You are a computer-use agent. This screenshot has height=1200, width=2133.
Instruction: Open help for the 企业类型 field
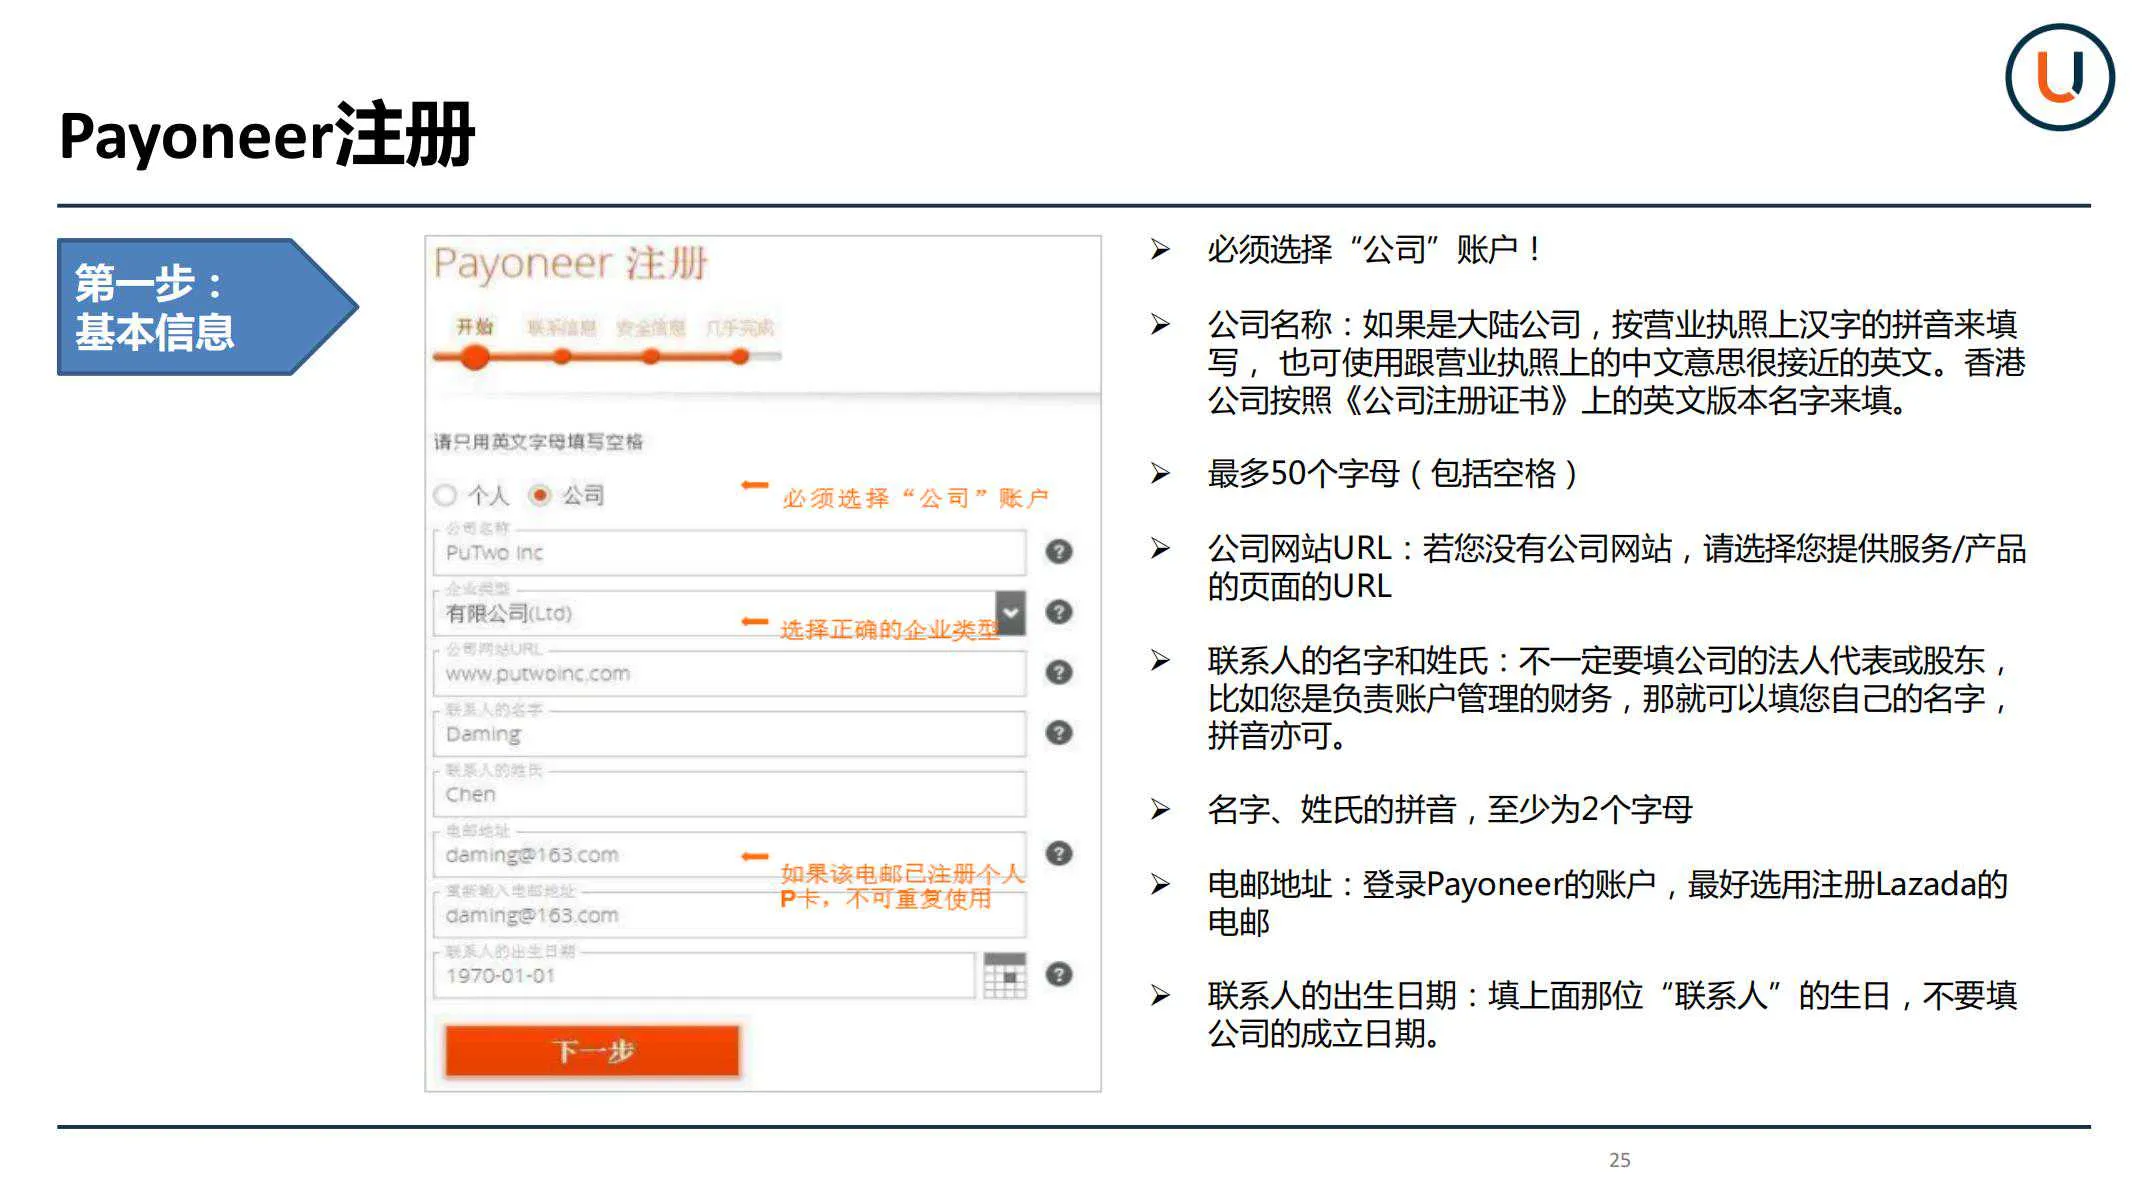(x=1061, y=612)
